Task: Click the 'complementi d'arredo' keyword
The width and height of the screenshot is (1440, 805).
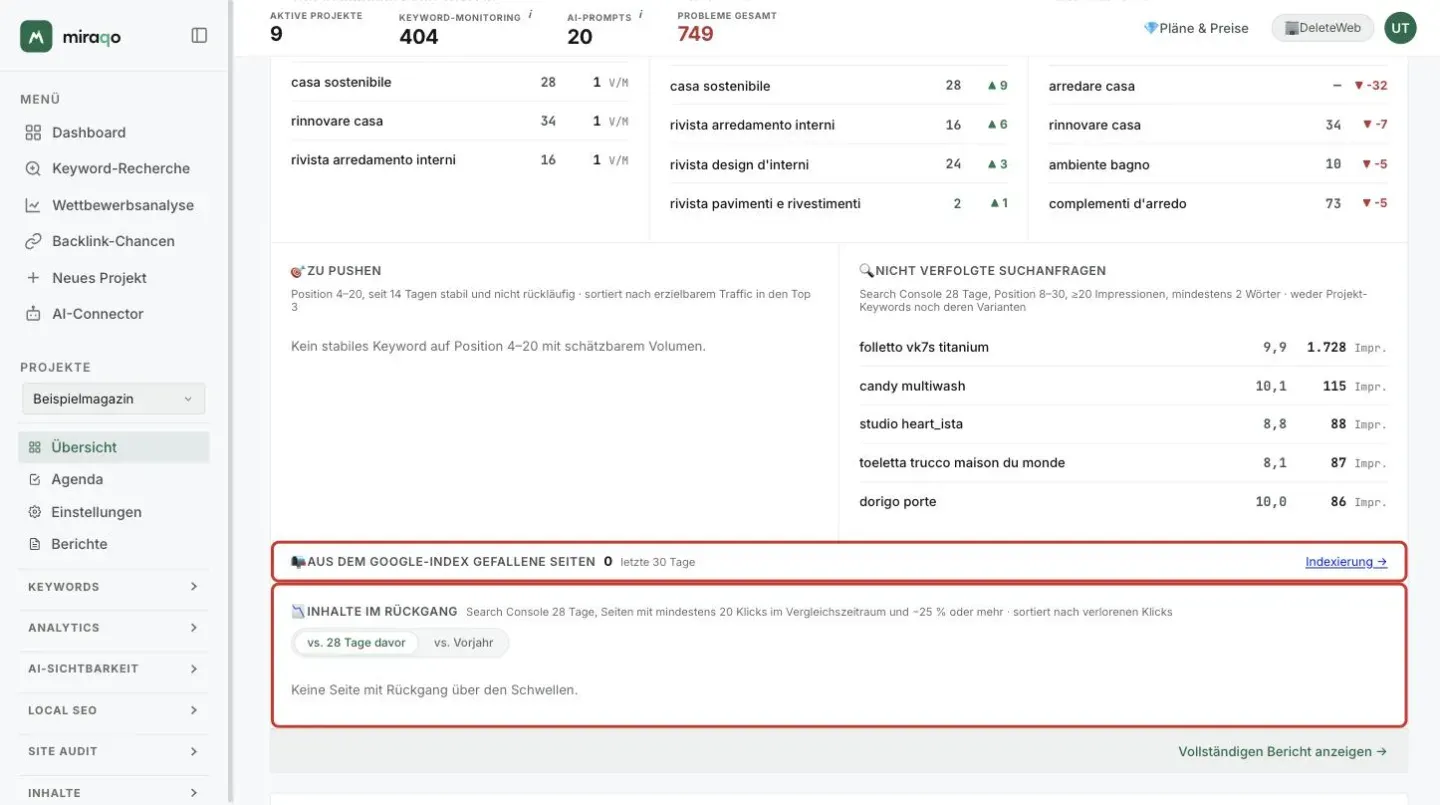Action: point(1118,204)
